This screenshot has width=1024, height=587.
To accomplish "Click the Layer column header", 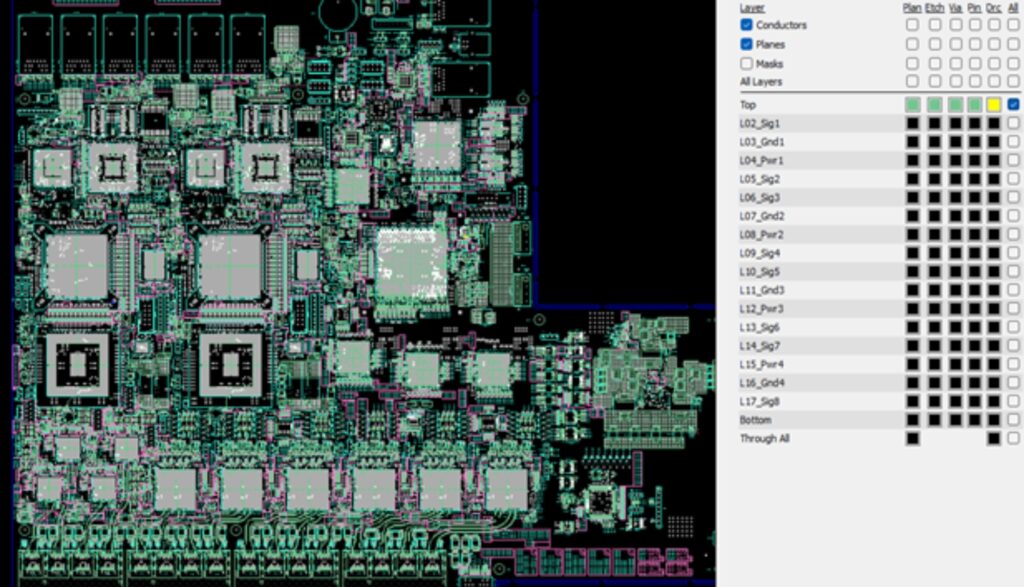I will click(752, 8).
